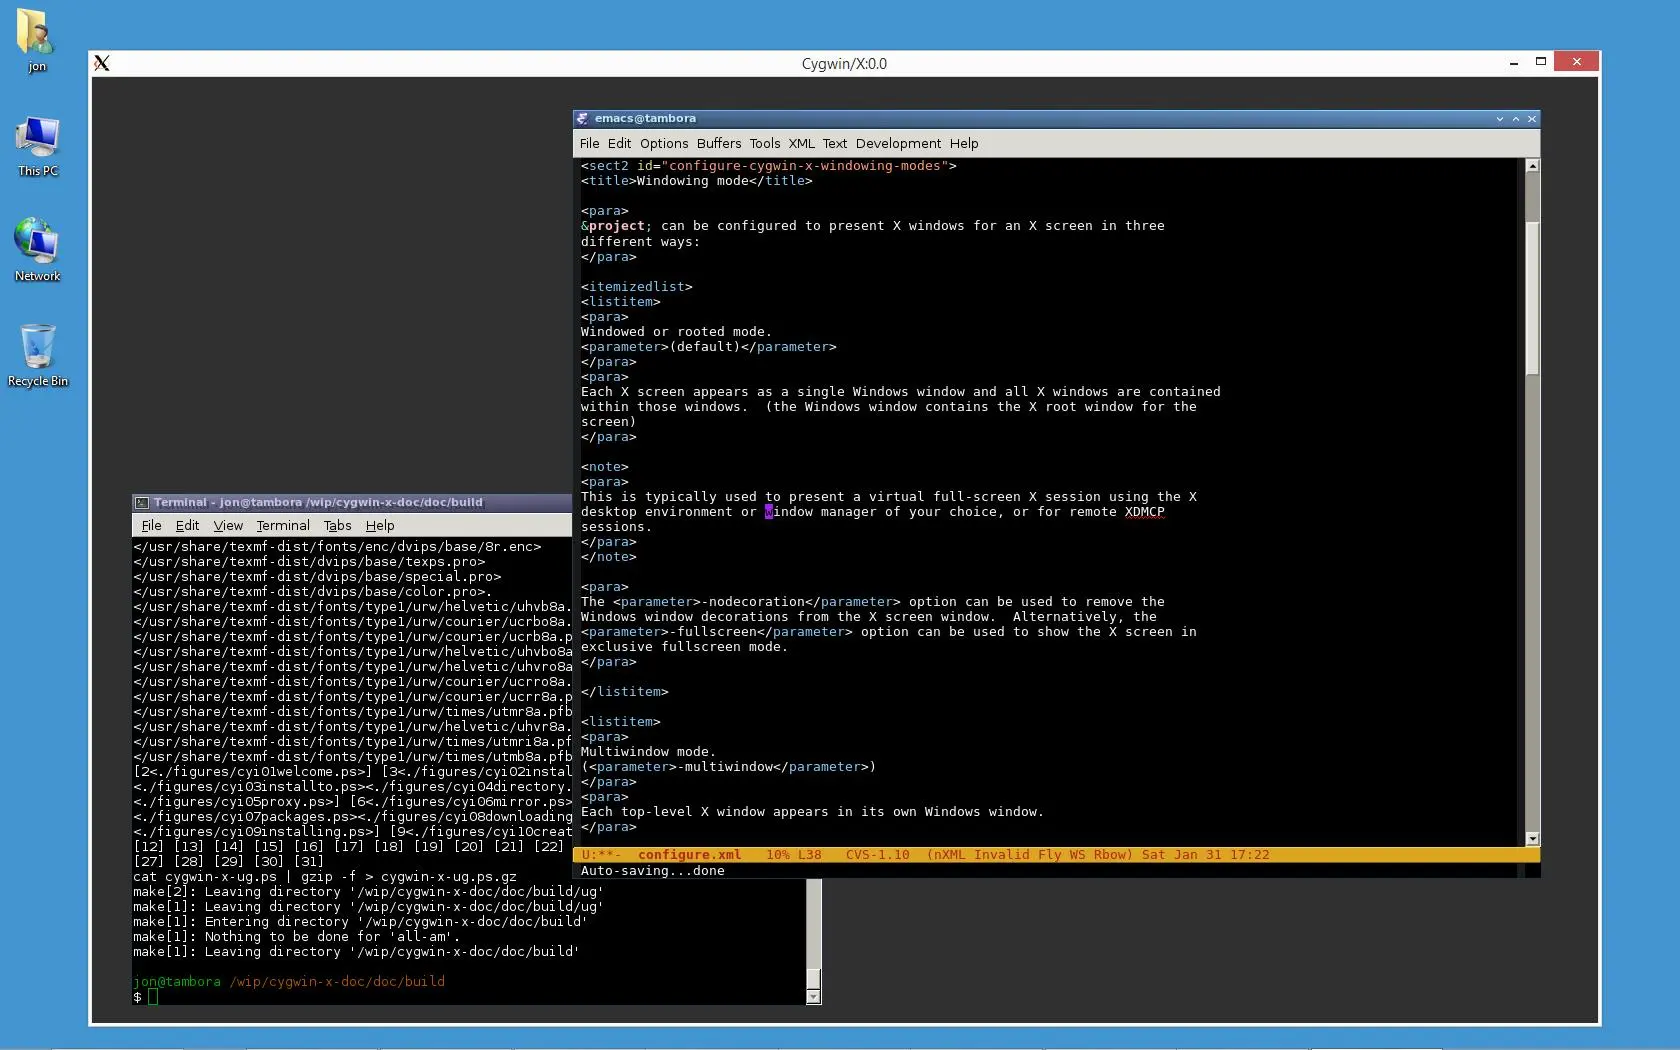
Task: Click the <itemizedlist> tag
Action: point(636,287)
